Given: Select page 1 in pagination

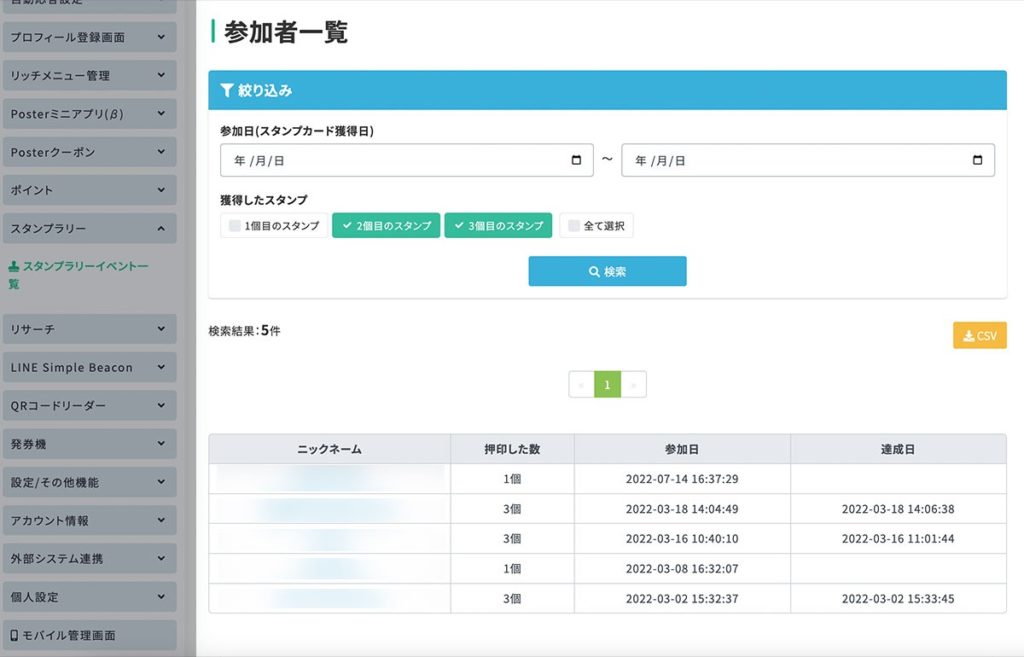Looking at the screenshot, I should pyautogui.click(x=607, y=385).
